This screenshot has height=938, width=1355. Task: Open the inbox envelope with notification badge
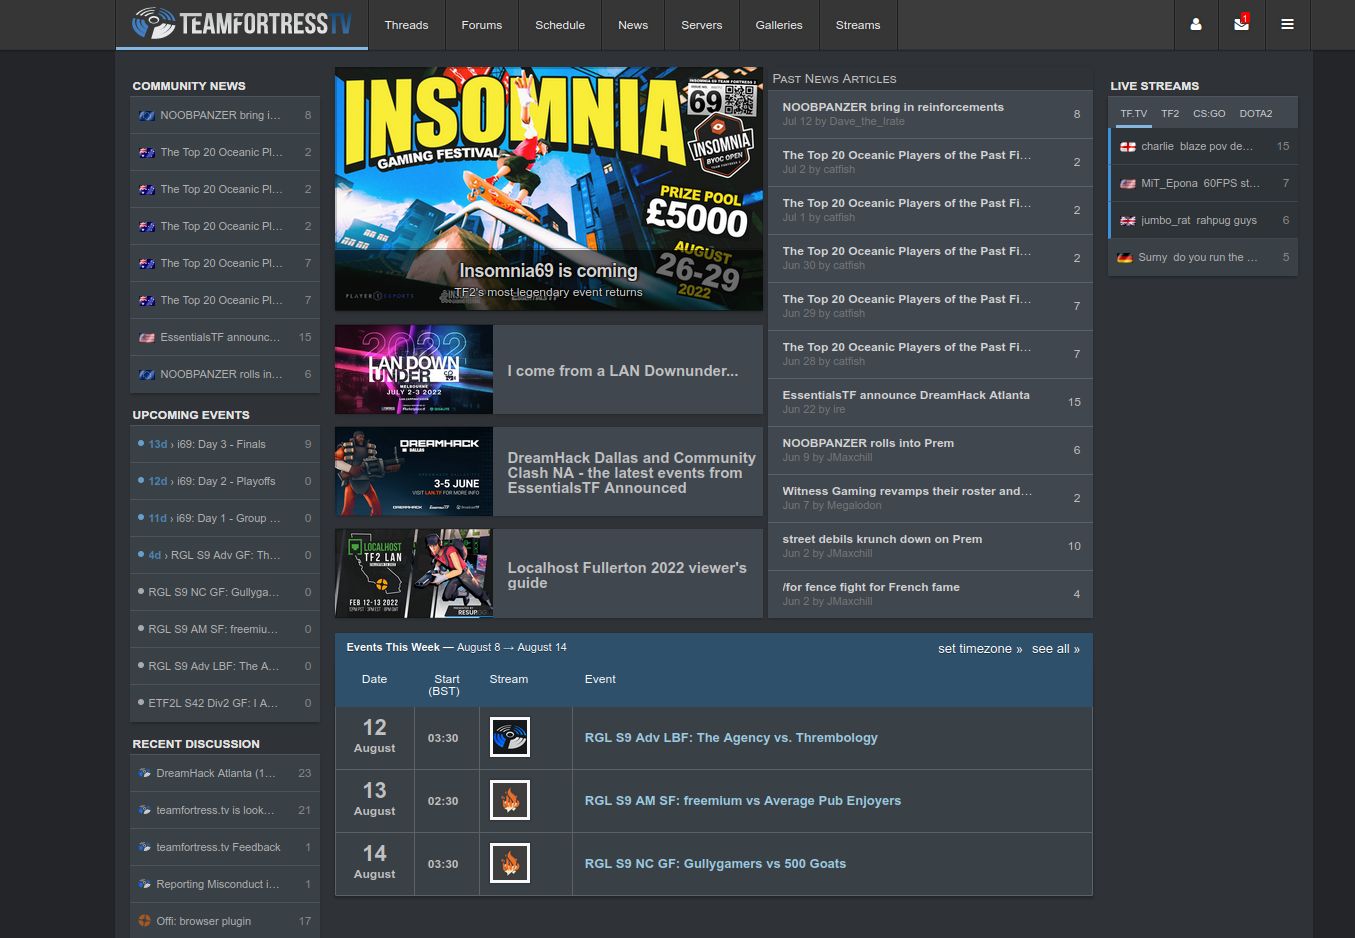point(1241,25)
